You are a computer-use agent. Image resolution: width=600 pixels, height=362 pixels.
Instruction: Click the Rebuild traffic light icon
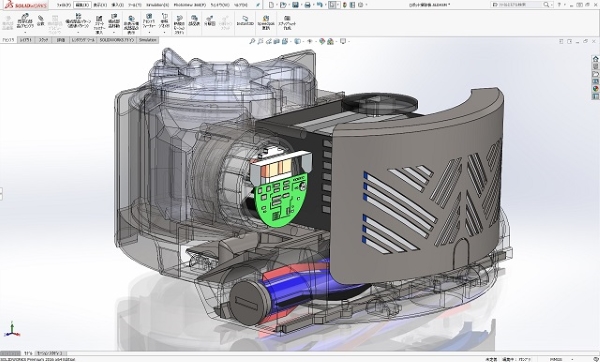coord(344,5)
